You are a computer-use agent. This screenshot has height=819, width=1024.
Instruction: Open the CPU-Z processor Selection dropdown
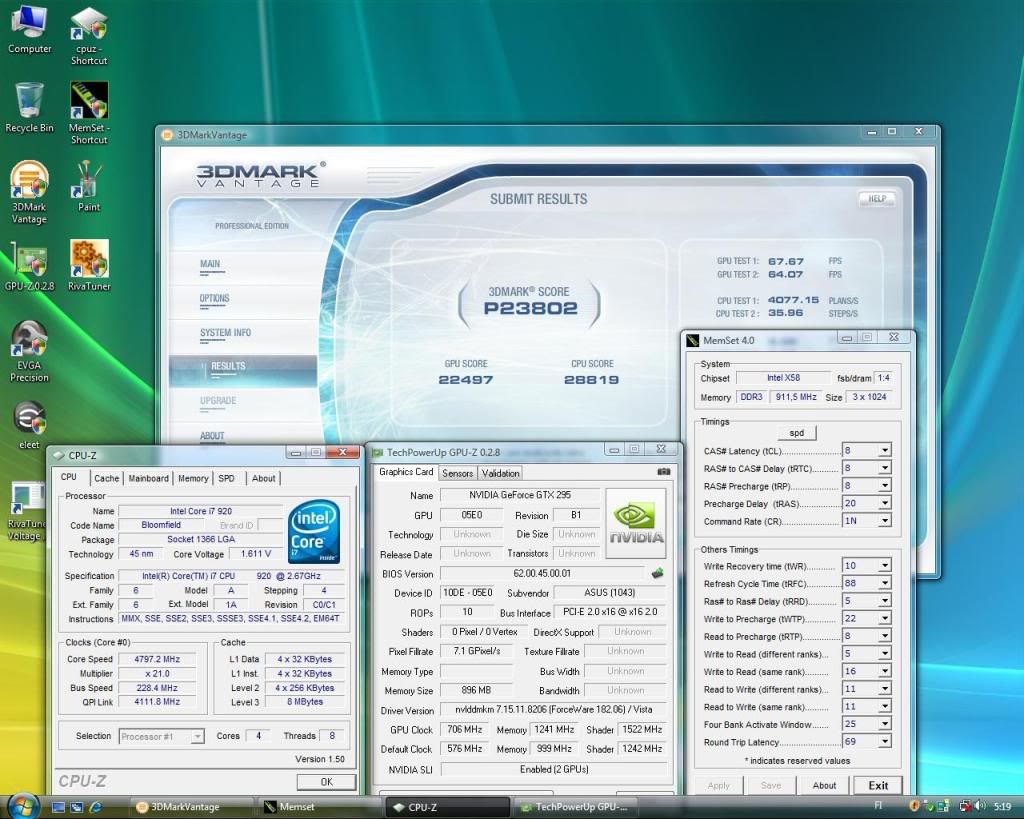click(161, 736)
